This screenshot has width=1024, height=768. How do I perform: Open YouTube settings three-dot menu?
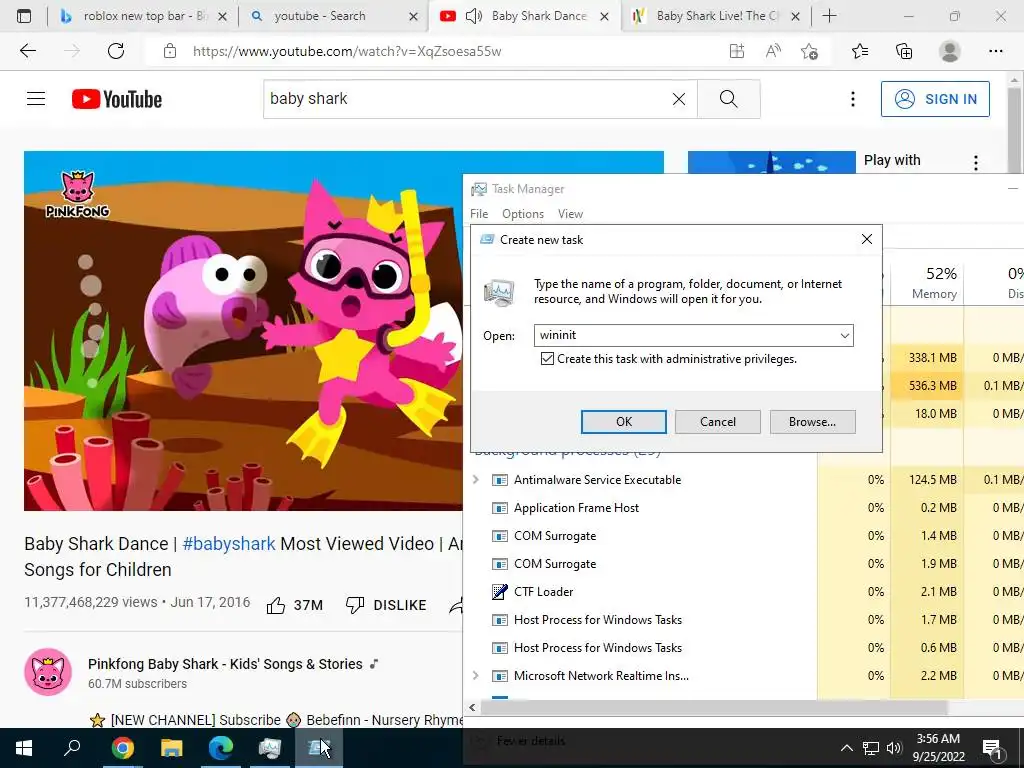tap(852, 99)
